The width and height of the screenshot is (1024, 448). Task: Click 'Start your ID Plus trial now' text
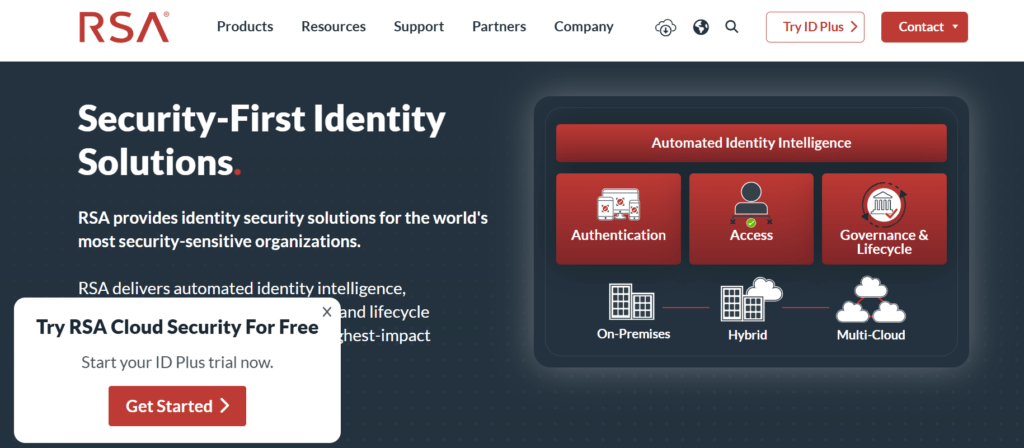[x=177, y=362]
